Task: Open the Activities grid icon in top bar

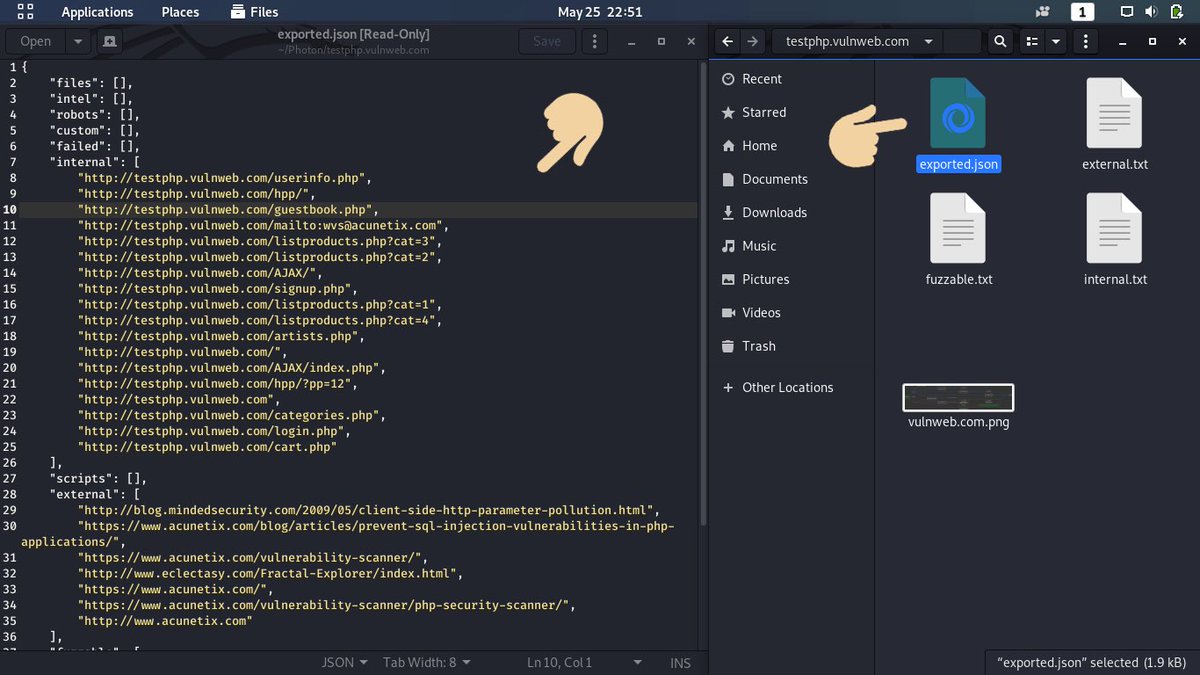Action: [27, 12]
